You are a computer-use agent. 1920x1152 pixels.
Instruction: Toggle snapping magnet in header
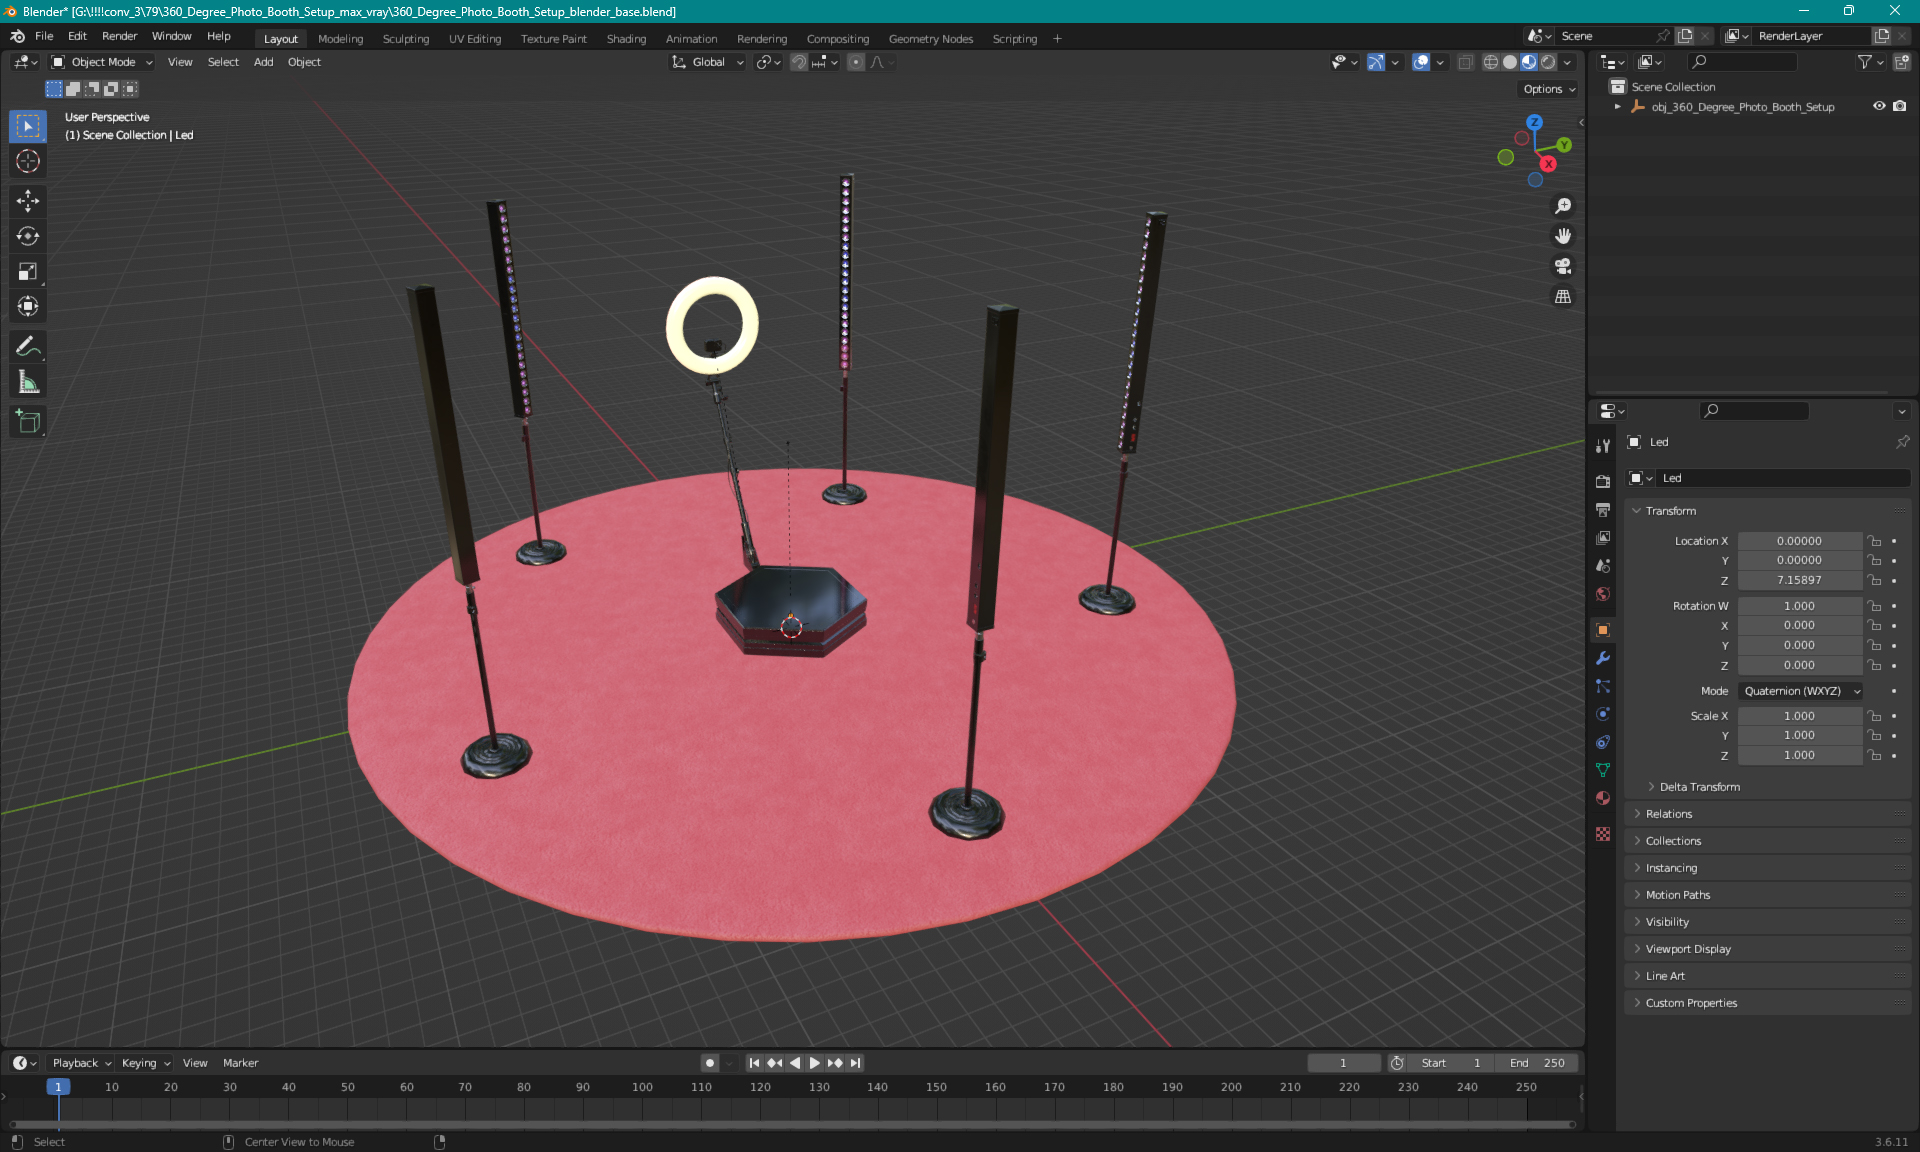[x=799, y=62]
